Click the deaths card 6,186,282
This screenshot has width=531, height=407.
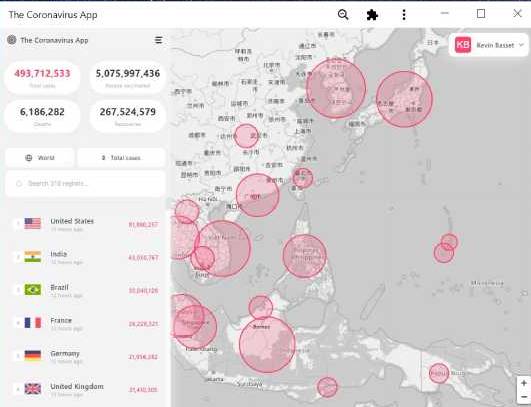coord(42,116)
